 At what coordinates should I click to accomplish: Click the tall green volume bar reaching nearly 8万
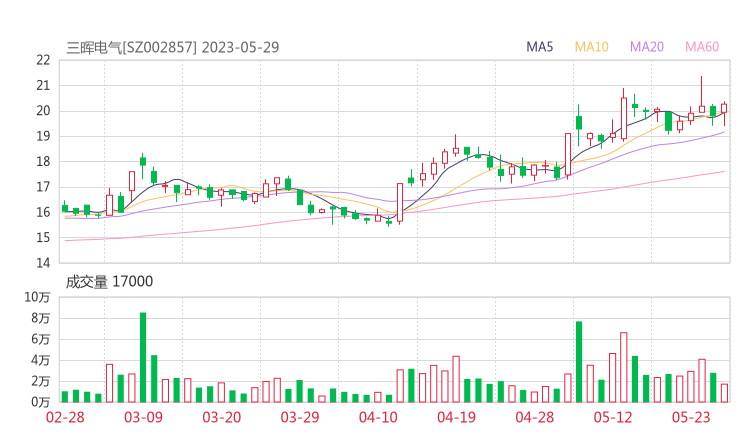579,362
